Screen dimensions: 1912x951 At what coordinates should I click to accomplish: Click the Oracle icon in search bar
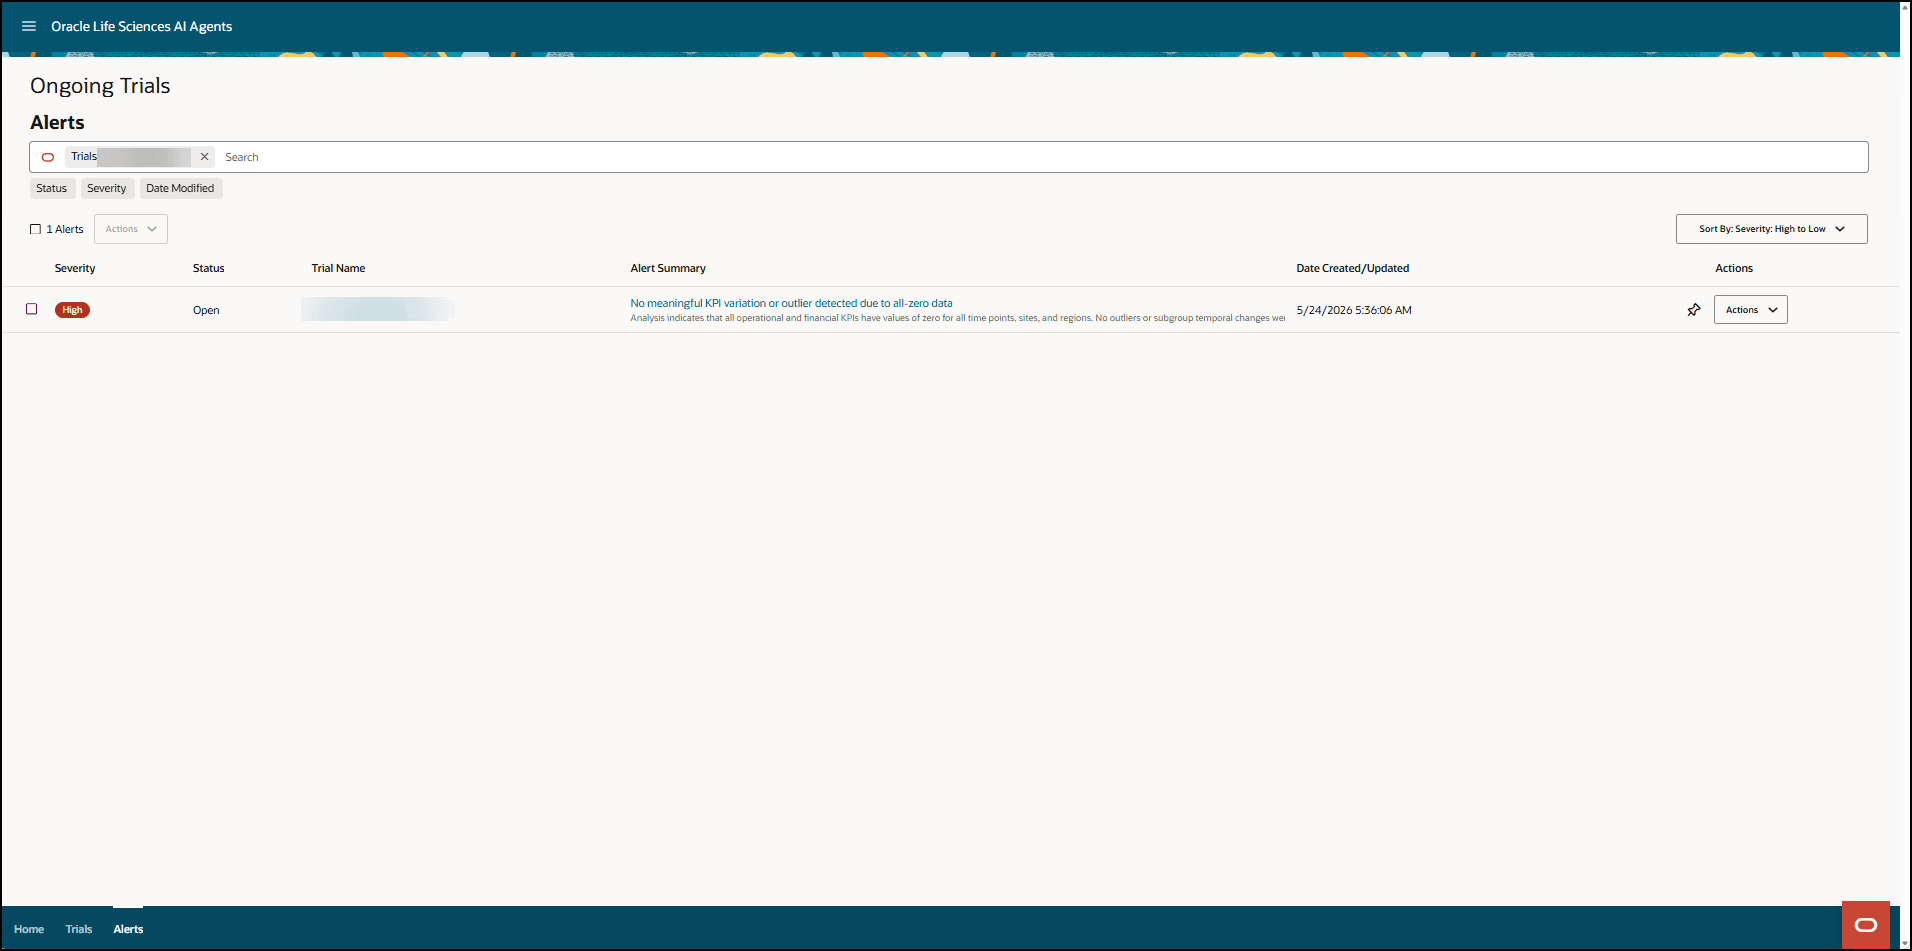(x=48, y=157)
